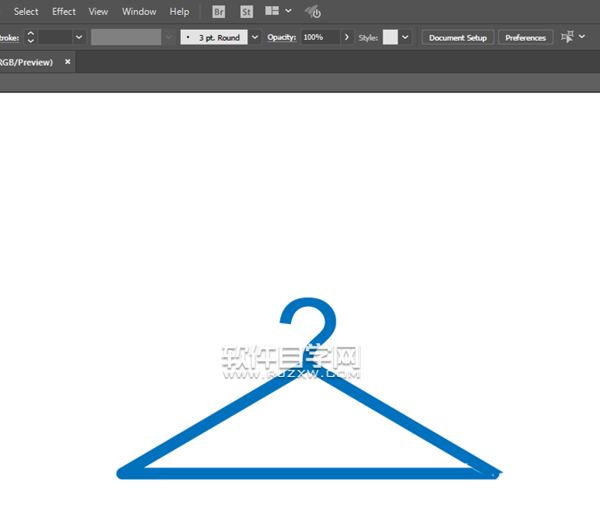Open the Window menu
This screenshot has height=518, width=600.
pos(139,12)
